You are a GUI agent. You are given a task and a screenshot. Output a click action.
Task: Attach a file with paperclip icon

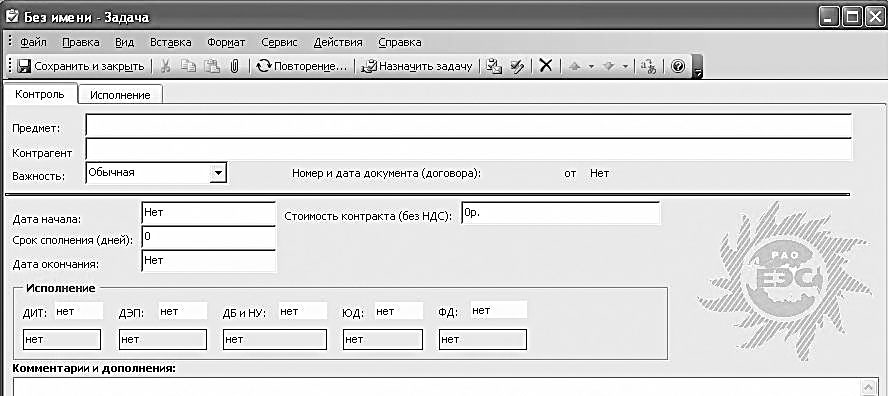point(234,66)
